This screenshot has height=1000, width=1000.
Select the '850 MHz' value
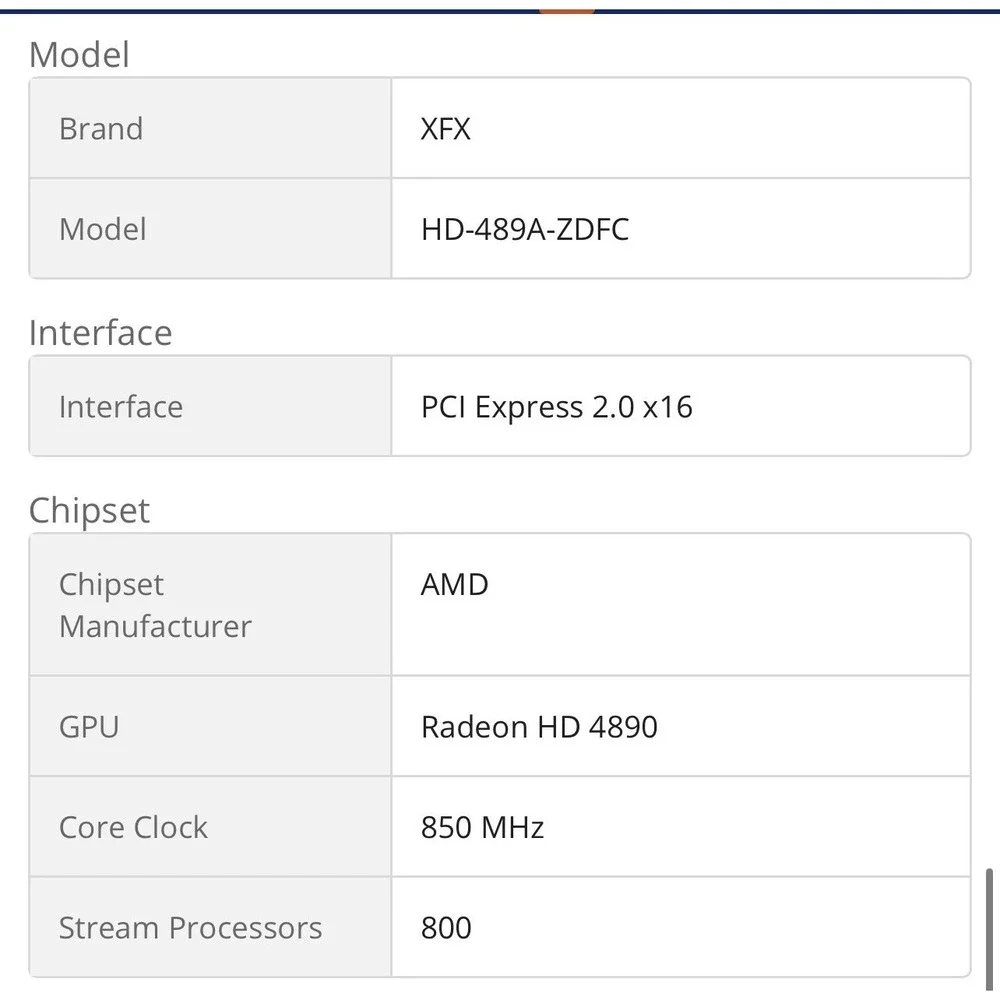tap(482, 827)
